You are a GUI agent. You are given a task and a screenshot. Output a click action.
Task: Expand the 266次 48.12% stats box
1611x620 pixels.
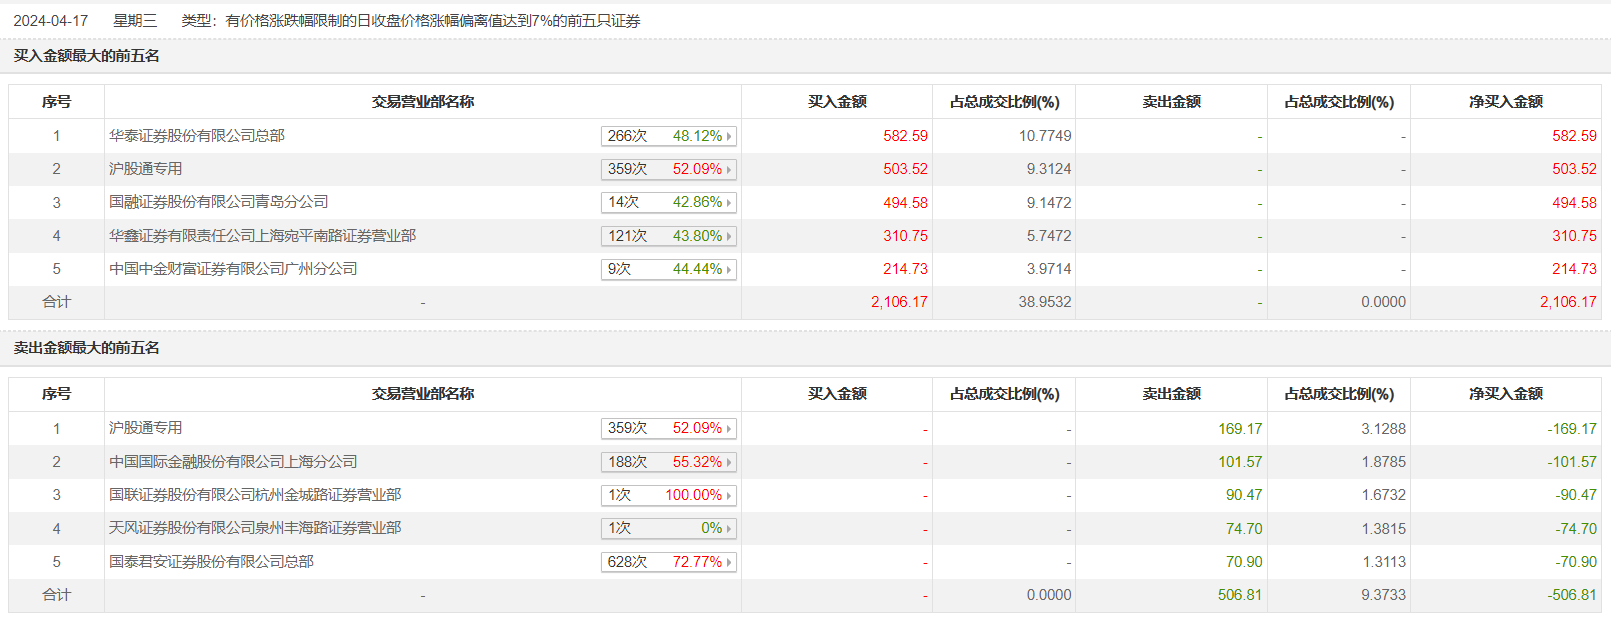click(668, 136)
